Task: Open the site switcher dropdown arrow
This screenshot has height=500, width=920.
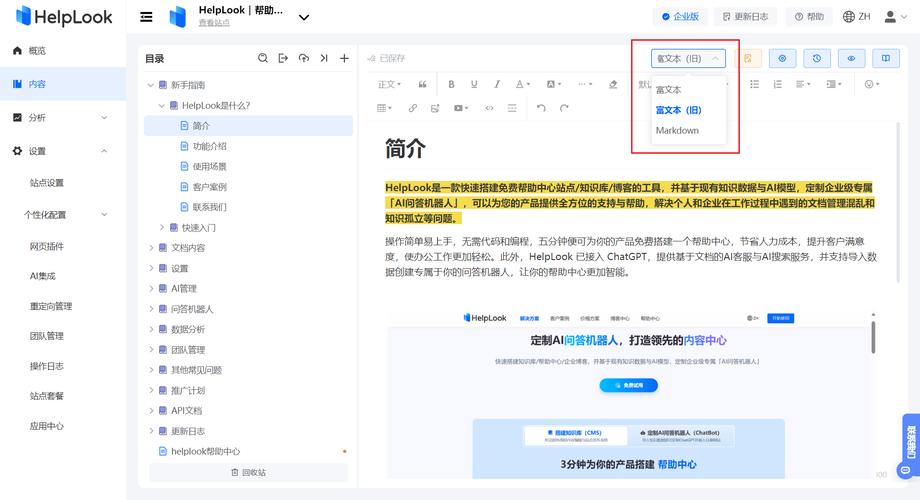Action: 304,18
